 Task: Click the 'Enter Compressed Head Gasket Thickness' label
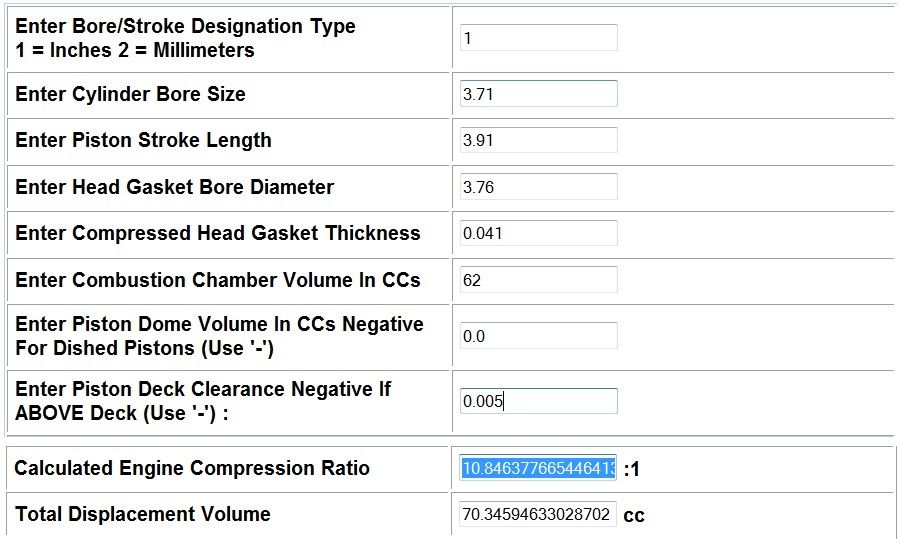[x=218, y=234]
